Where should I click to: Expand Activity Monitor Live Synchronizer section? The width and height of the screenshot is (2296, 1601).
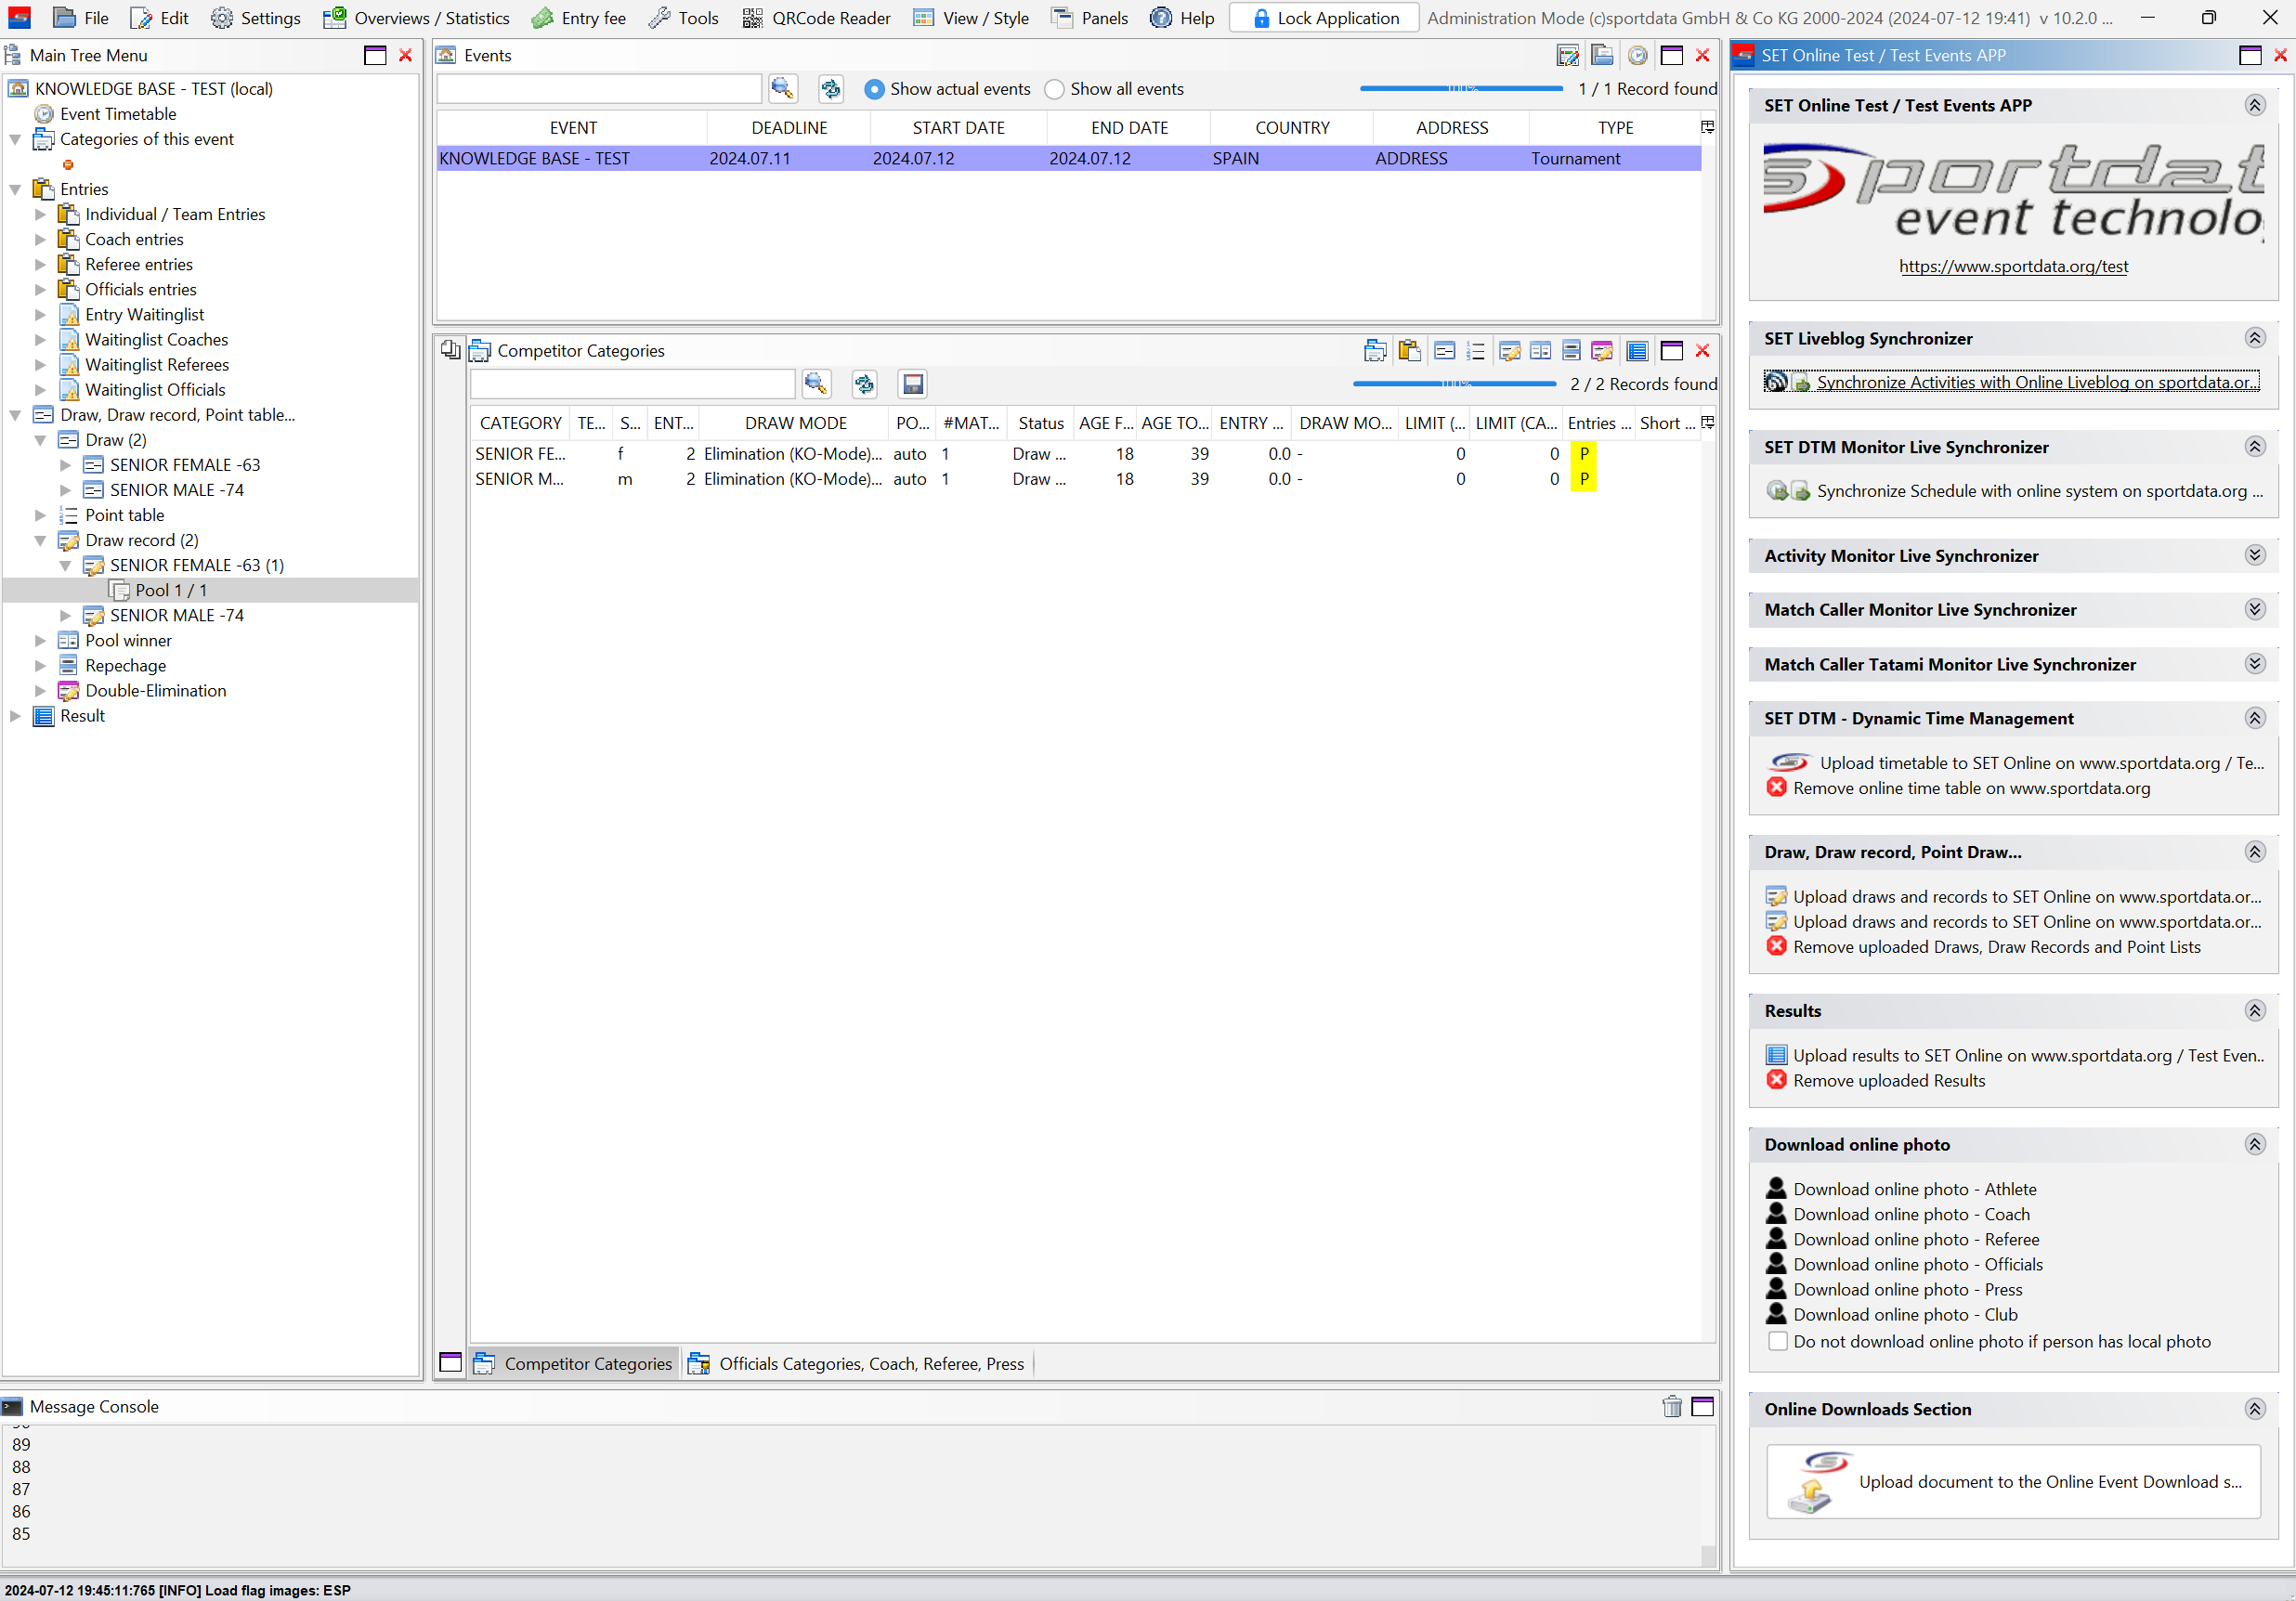2254,556
